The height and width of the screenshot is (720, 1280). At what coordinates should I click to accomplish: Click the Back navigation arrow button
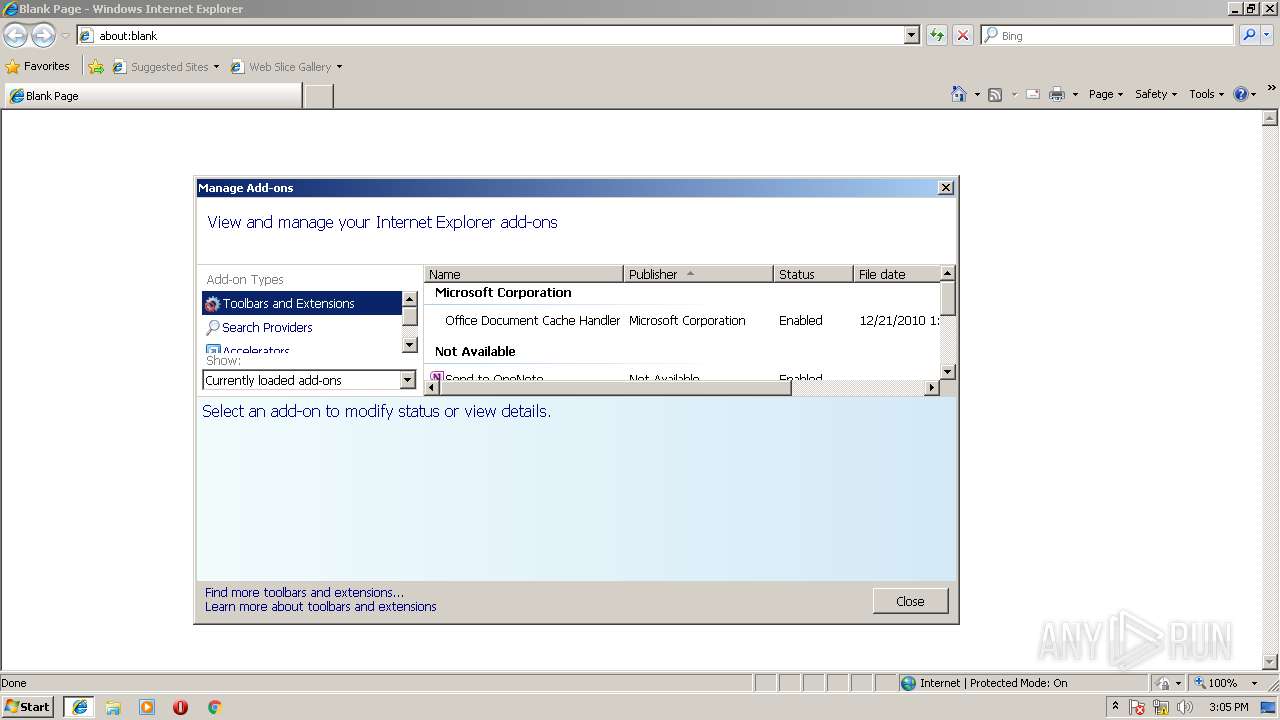pyautogui.click(x=15, y=36)
